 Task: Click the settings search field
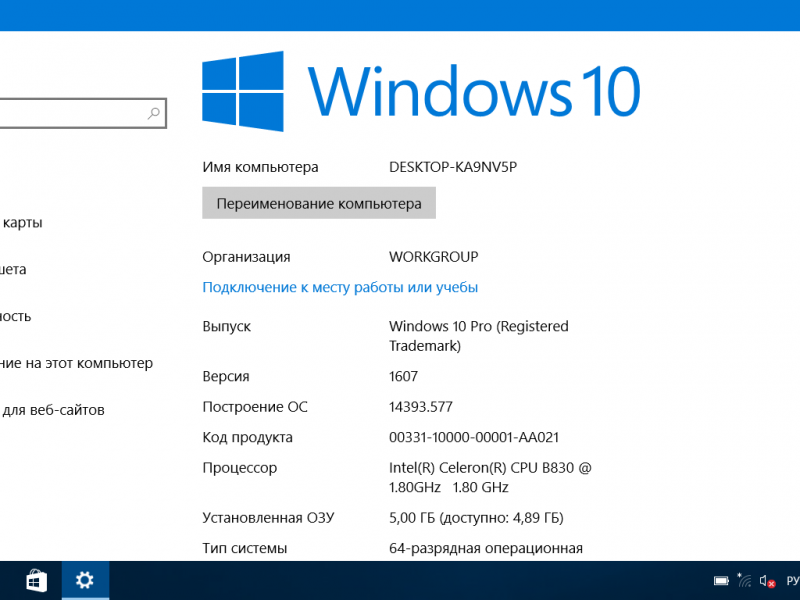click(x=81, y=113)
